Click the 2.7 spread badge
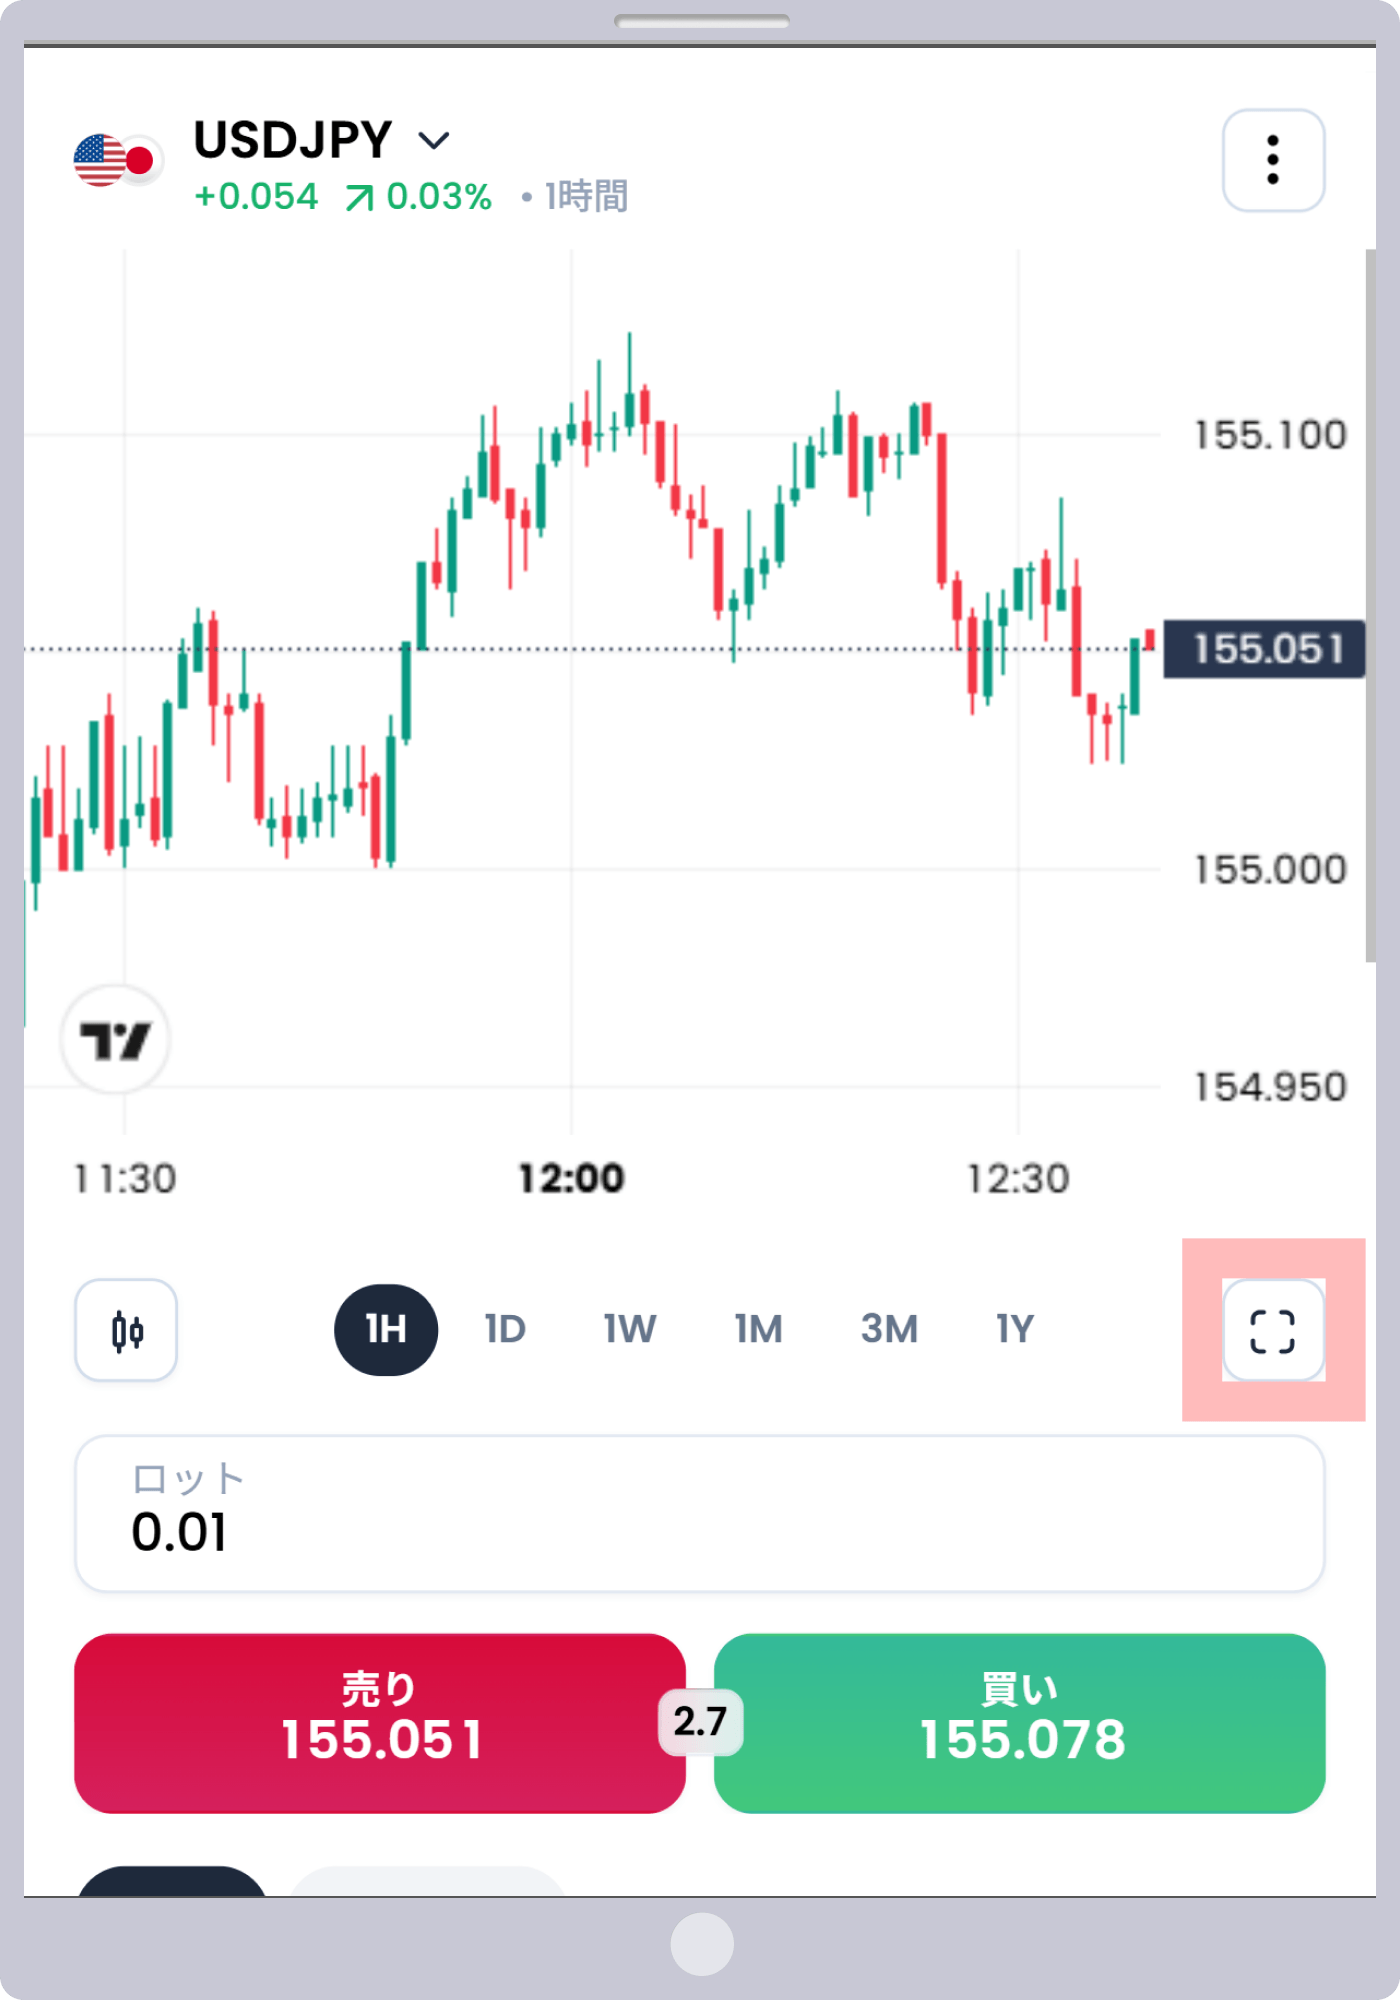 pos(700,1722)
